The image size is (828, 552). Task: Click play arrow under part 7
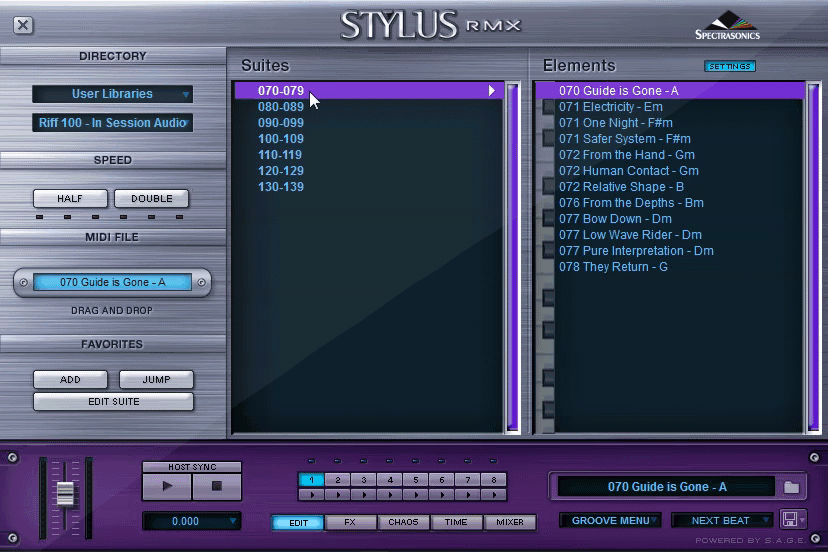[x=468, y=495]
